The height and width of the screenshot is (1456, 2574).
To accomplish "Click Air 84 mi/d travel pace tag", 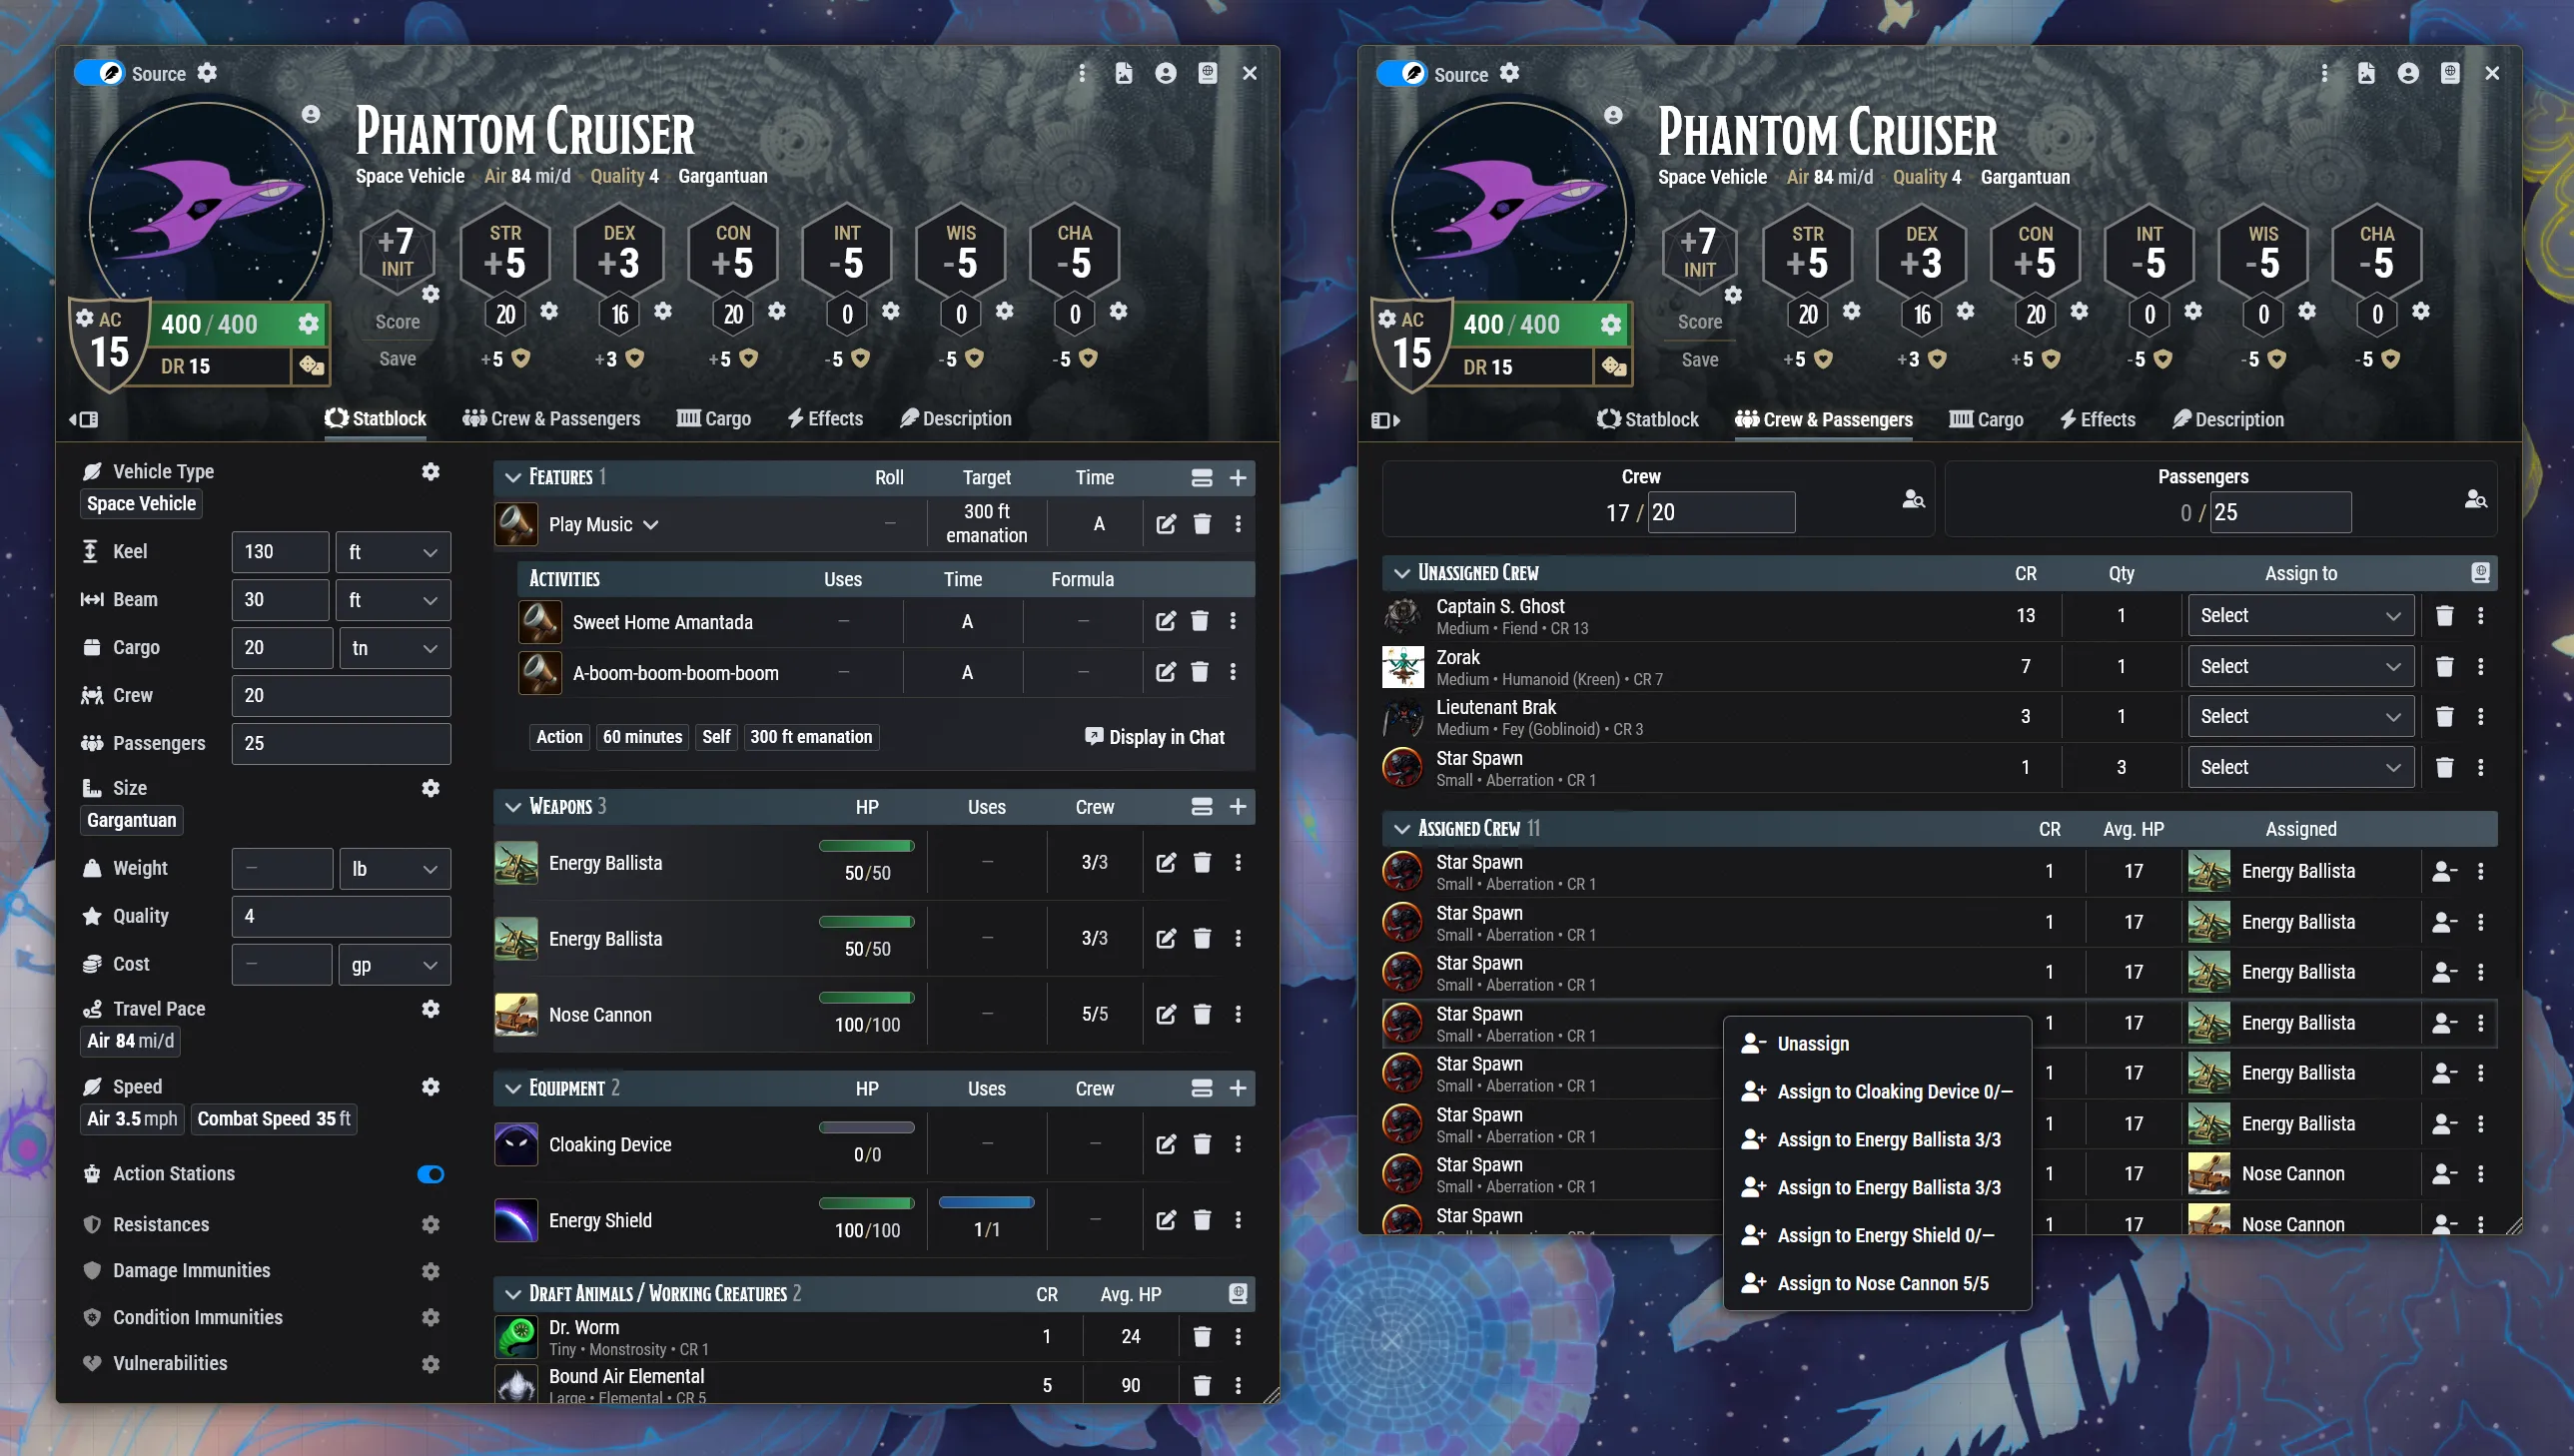I will [x=130, y=1041].
